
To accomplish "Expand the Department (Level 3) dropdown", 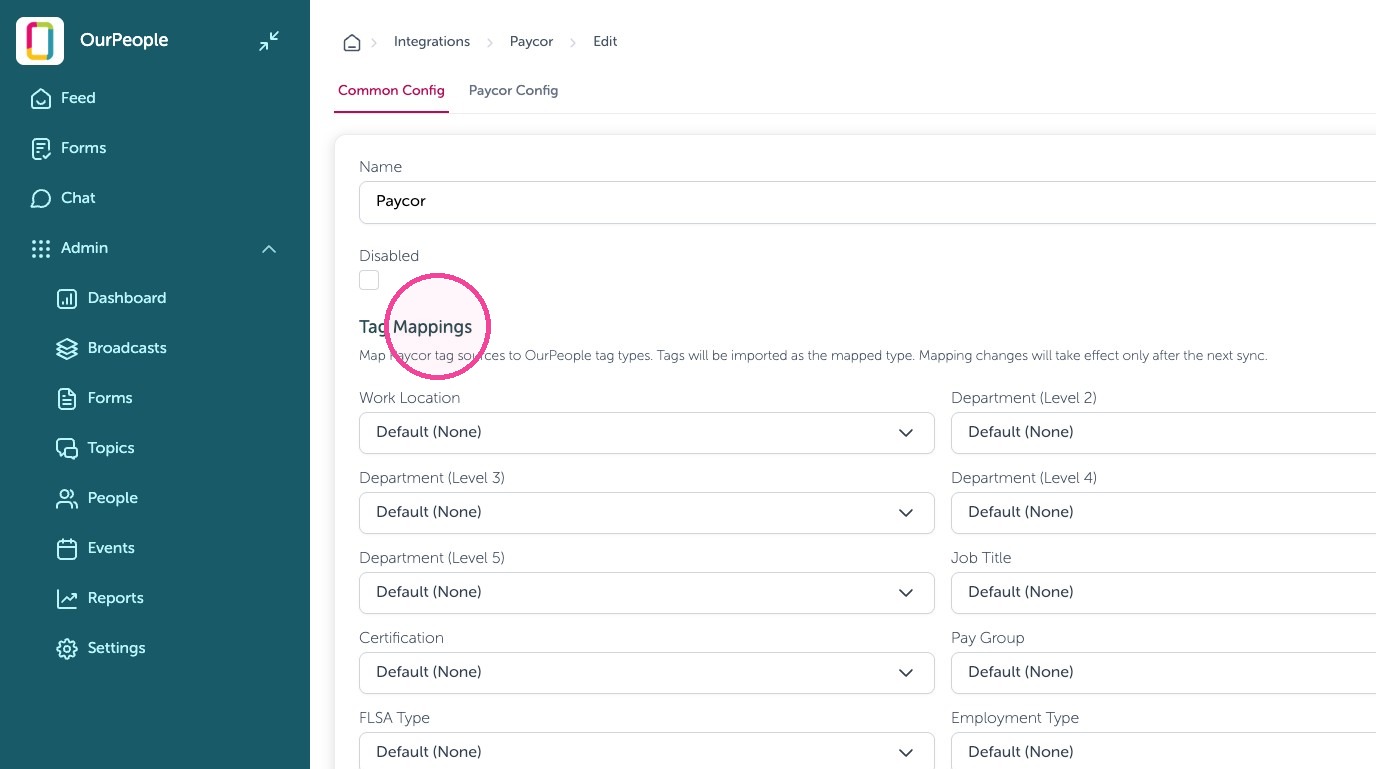I will click(647, 512).
